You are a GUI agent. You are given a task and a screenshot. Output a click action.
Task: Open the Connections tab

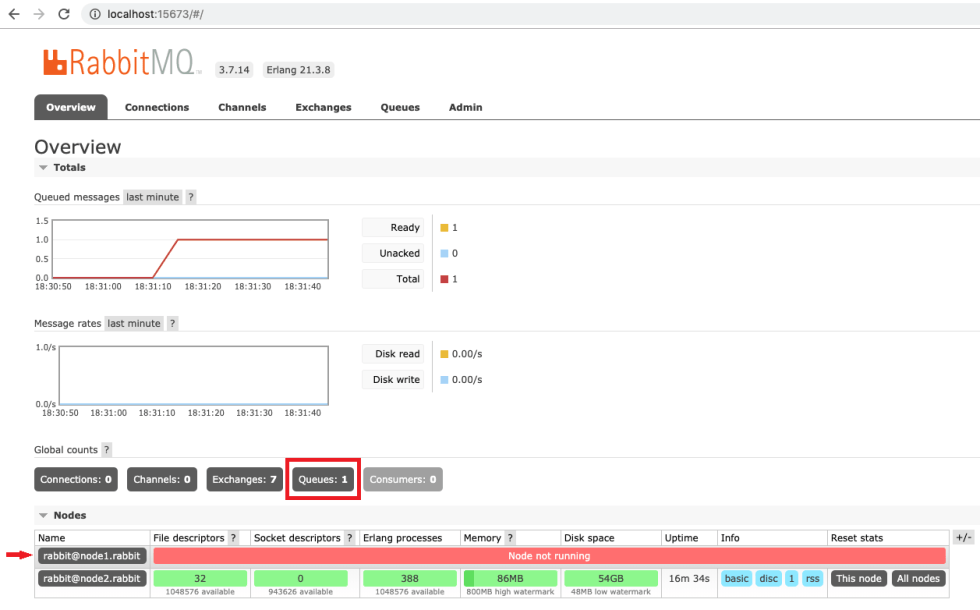pyautogui.click(x=157, y=107)
